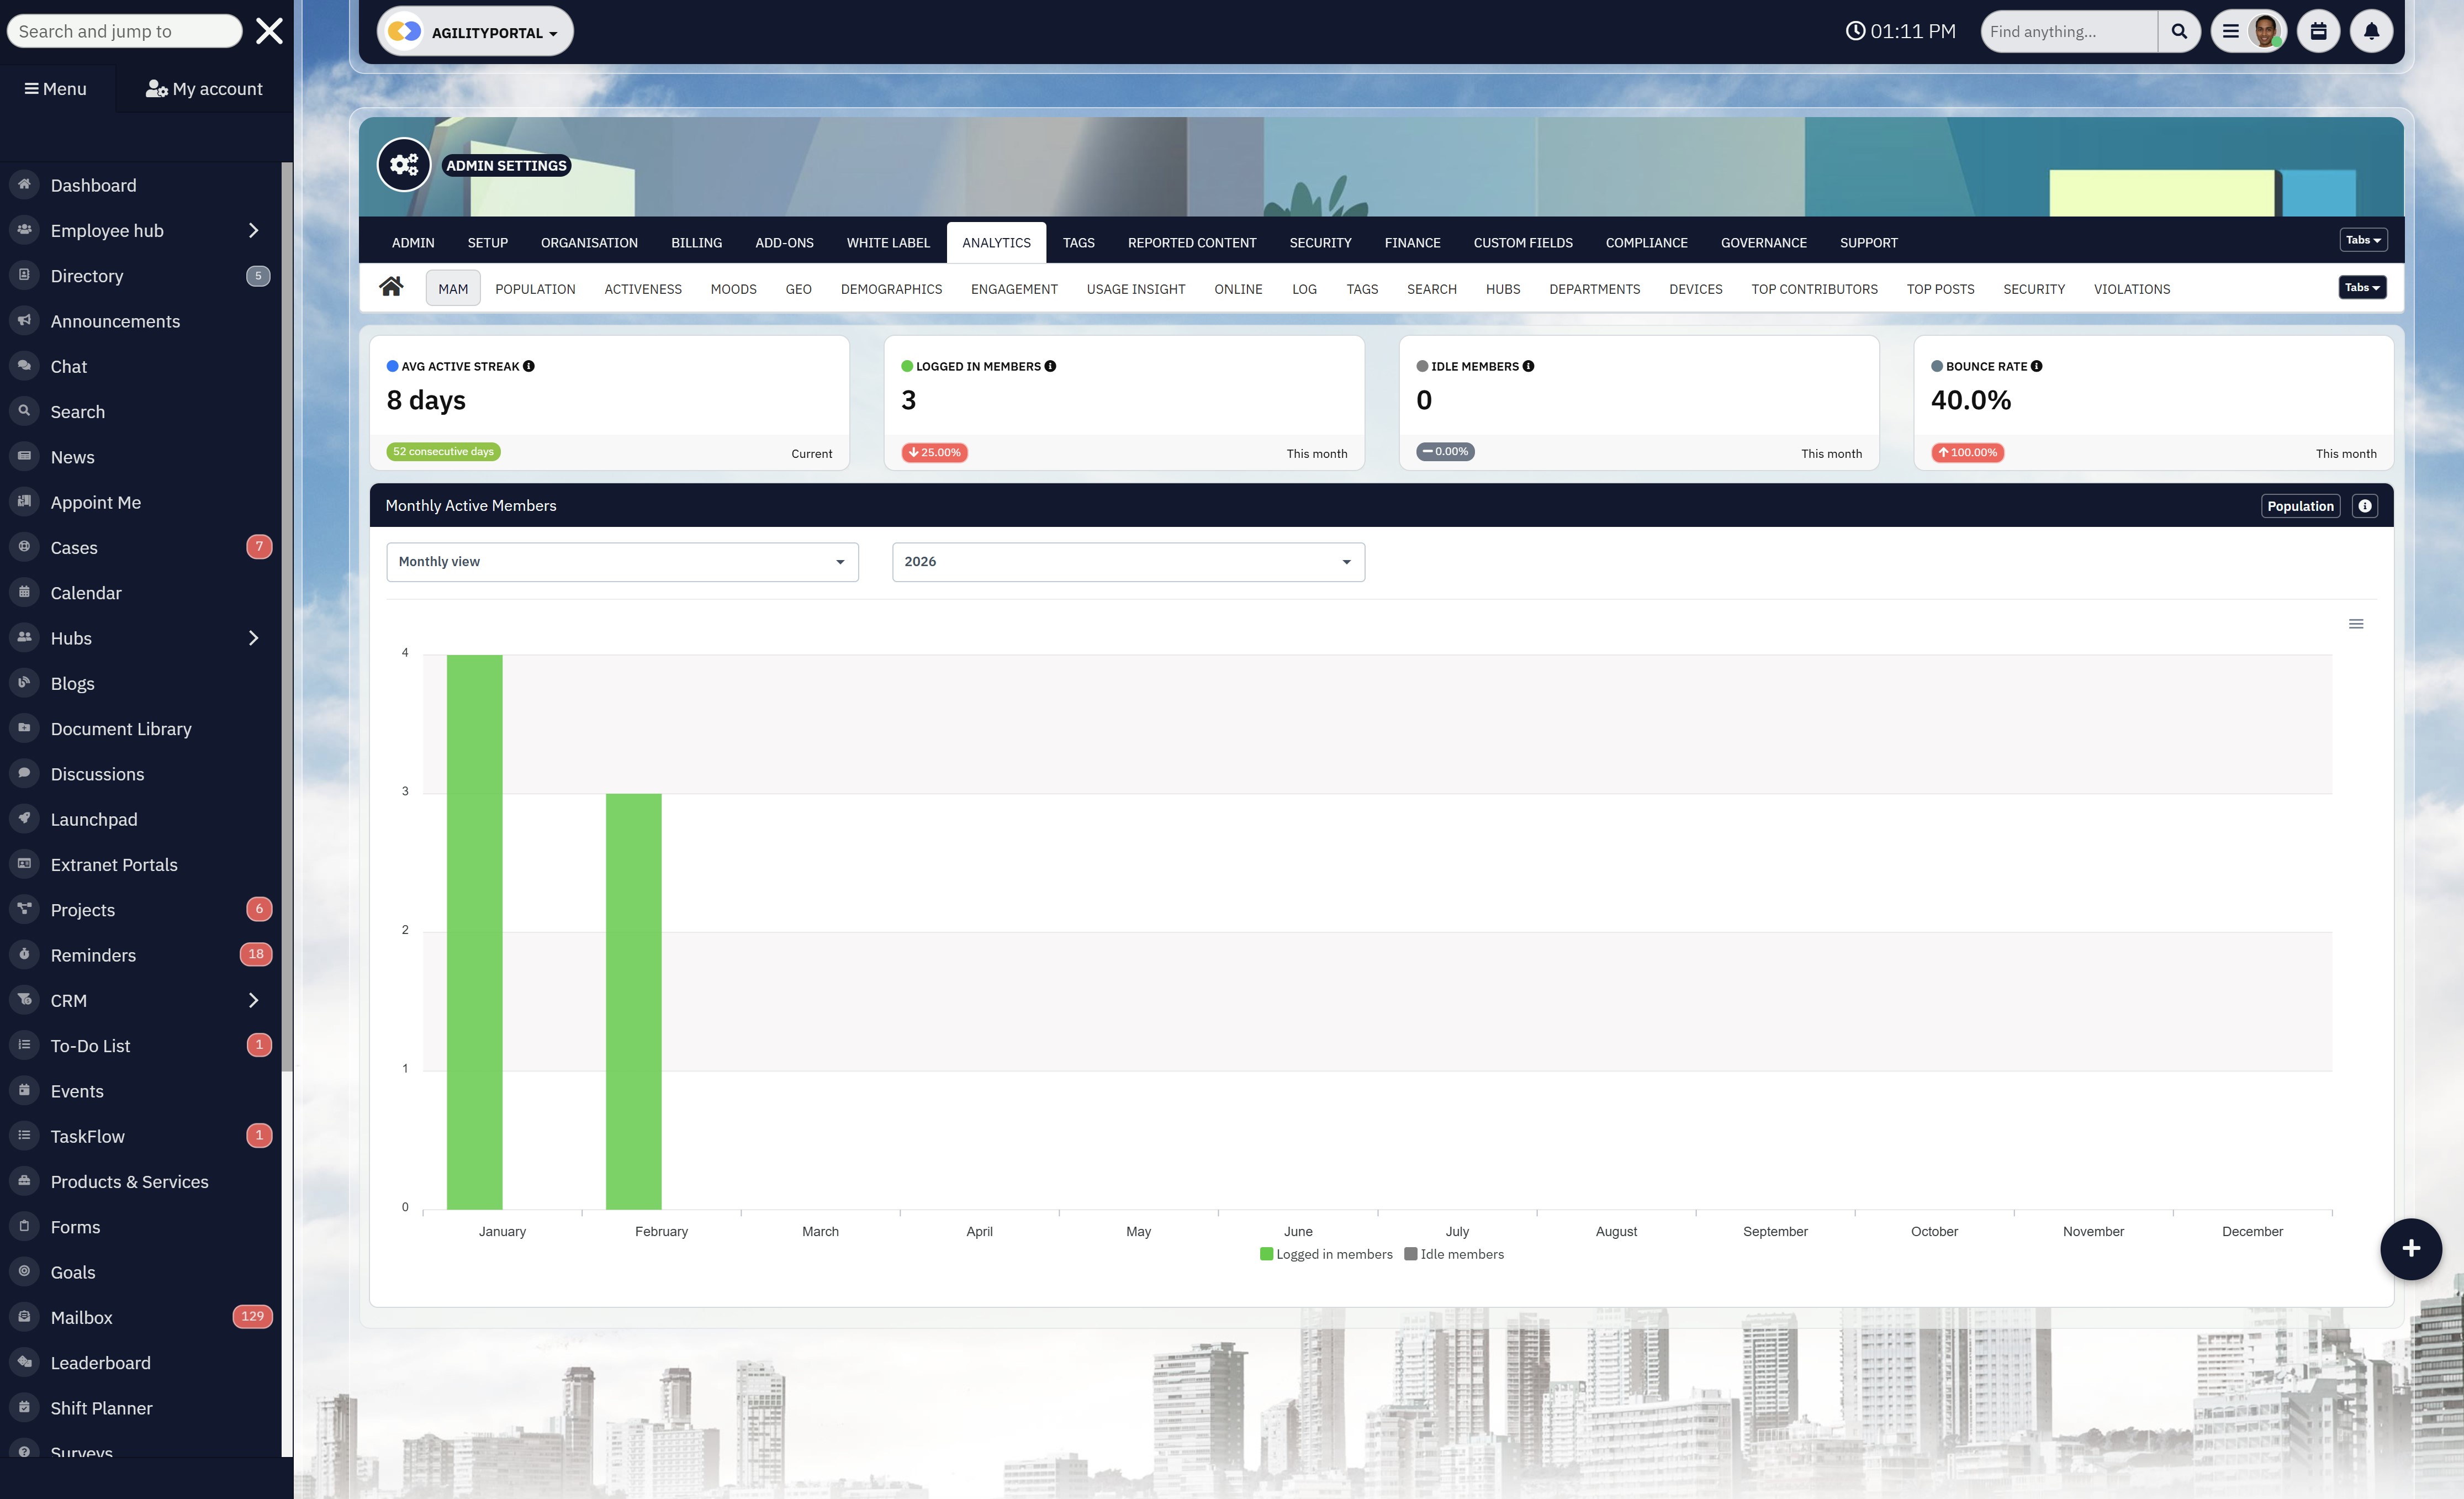Screen dimensions: 2464x1499
Task: Click the Find anything search field
Action: pyautogui.click(x=2067, y=31)
